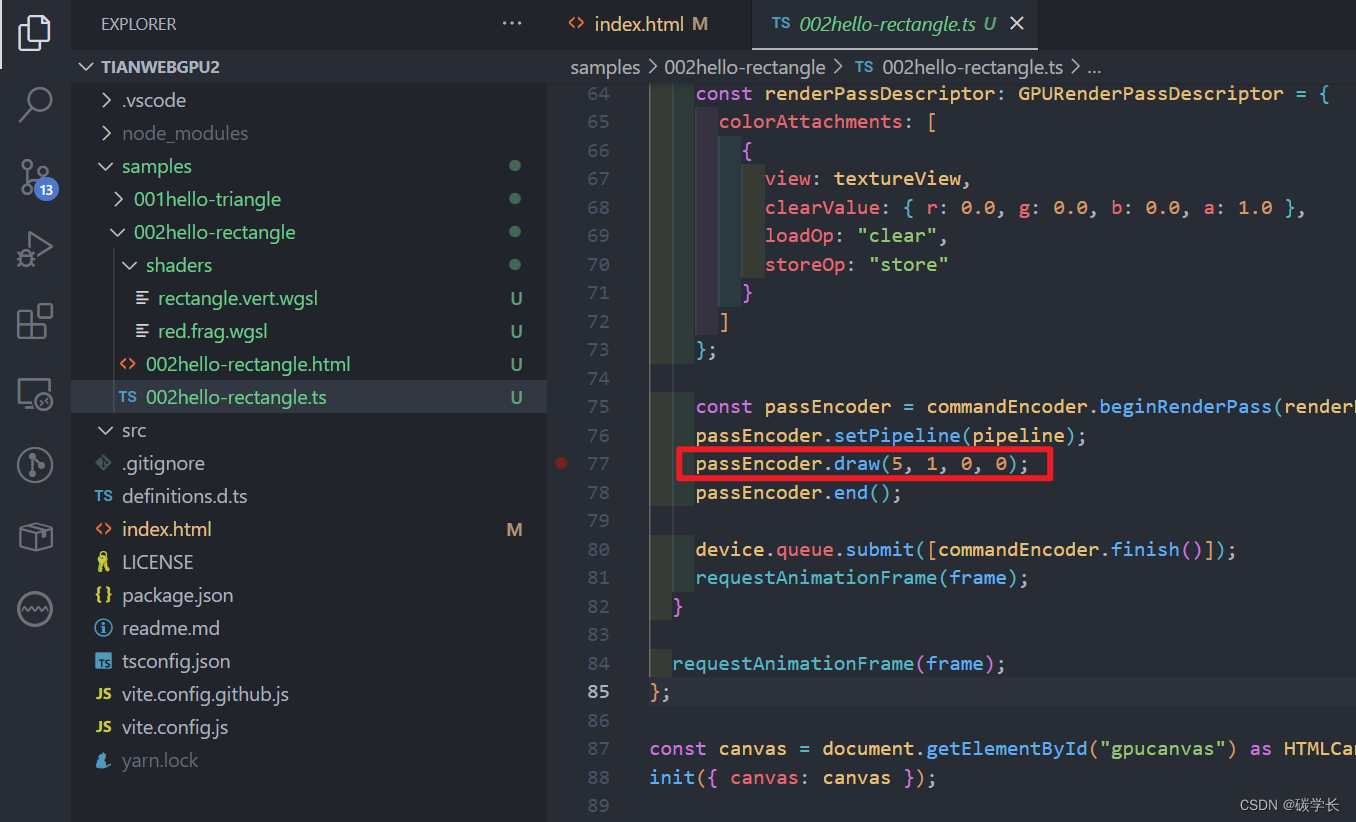Open the Extensions view

click(35, 322)
